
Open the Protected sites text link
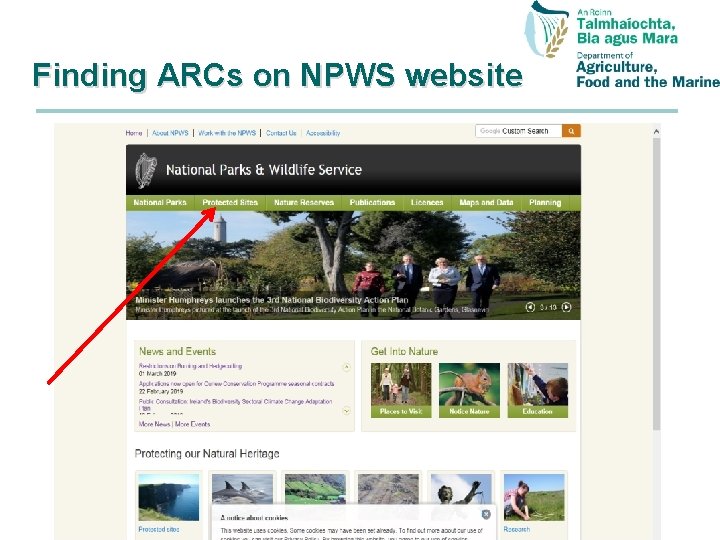pos(158,529)
